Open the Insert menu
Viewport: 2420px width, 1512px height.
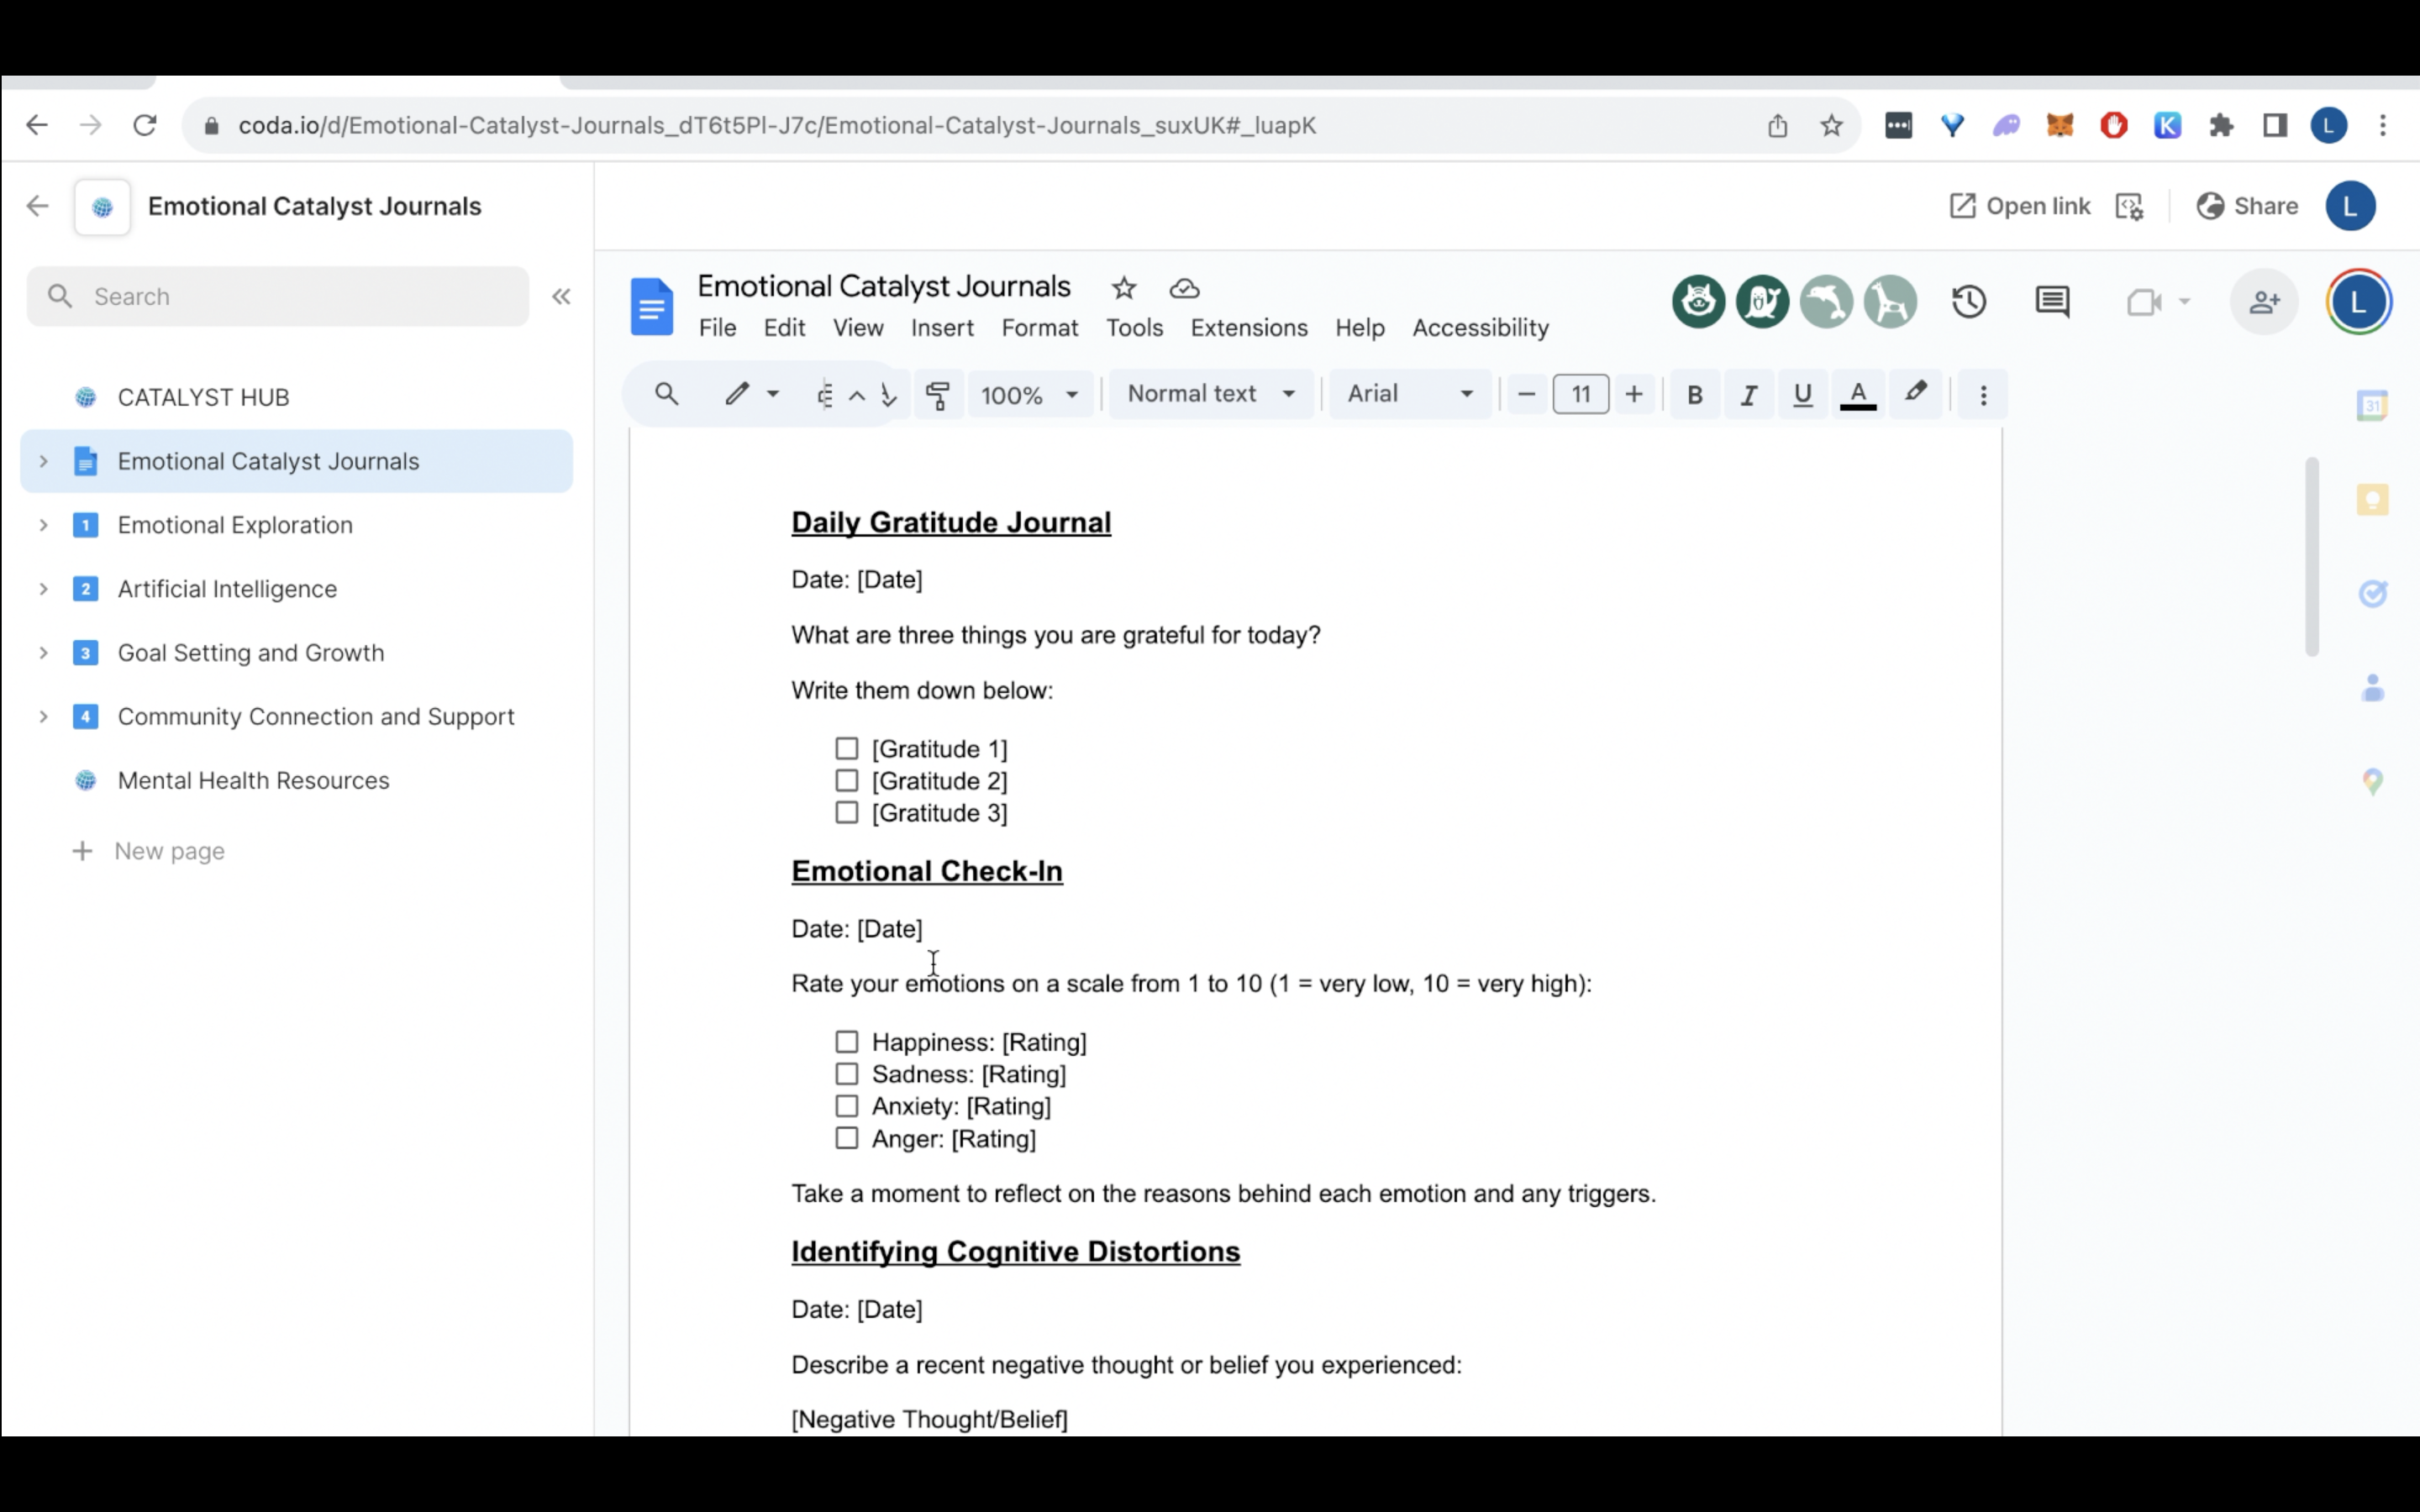pyautogui.click(x=941, y=328)
